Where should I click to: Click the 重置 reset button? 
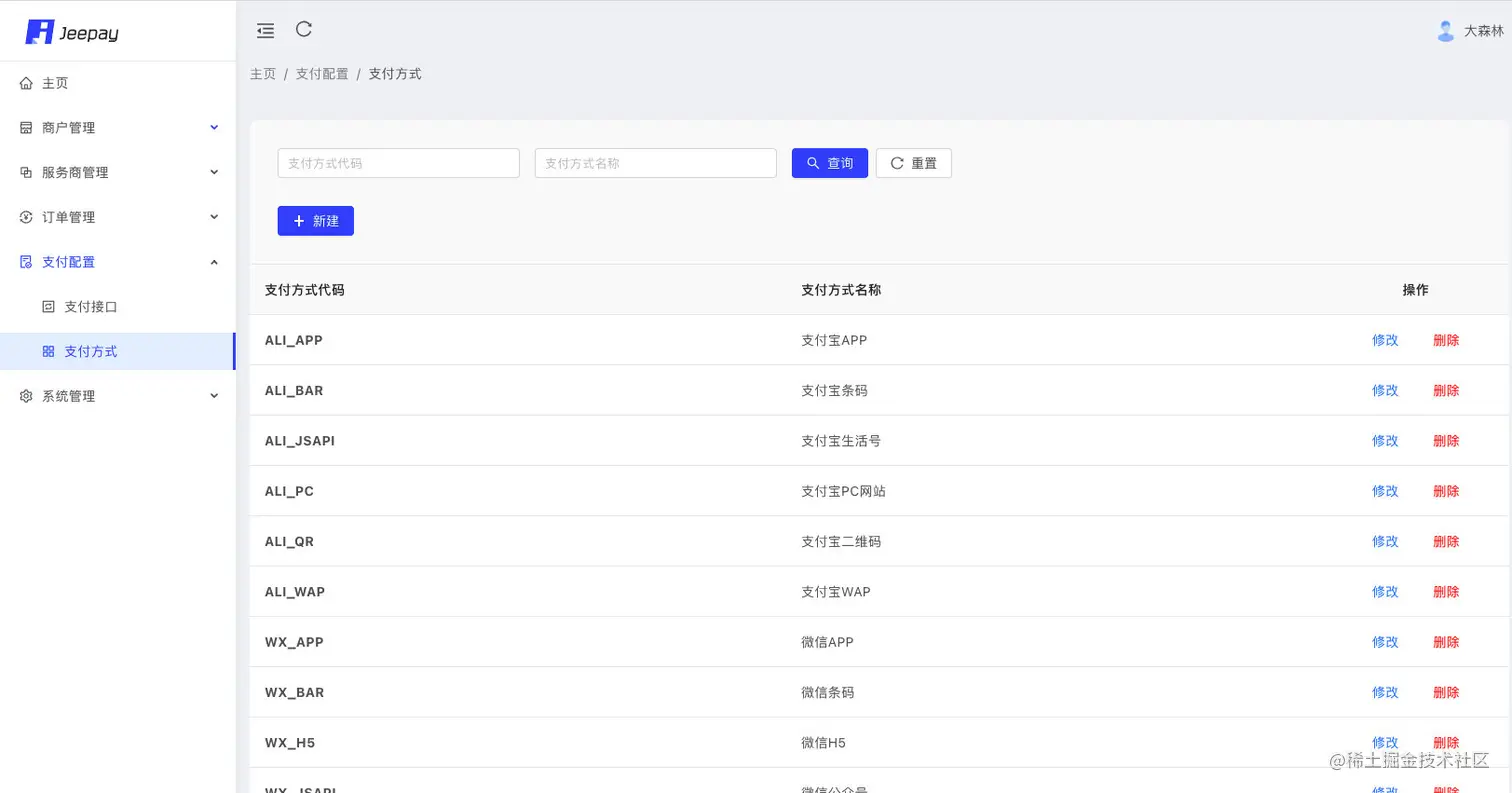pos(914,163)
